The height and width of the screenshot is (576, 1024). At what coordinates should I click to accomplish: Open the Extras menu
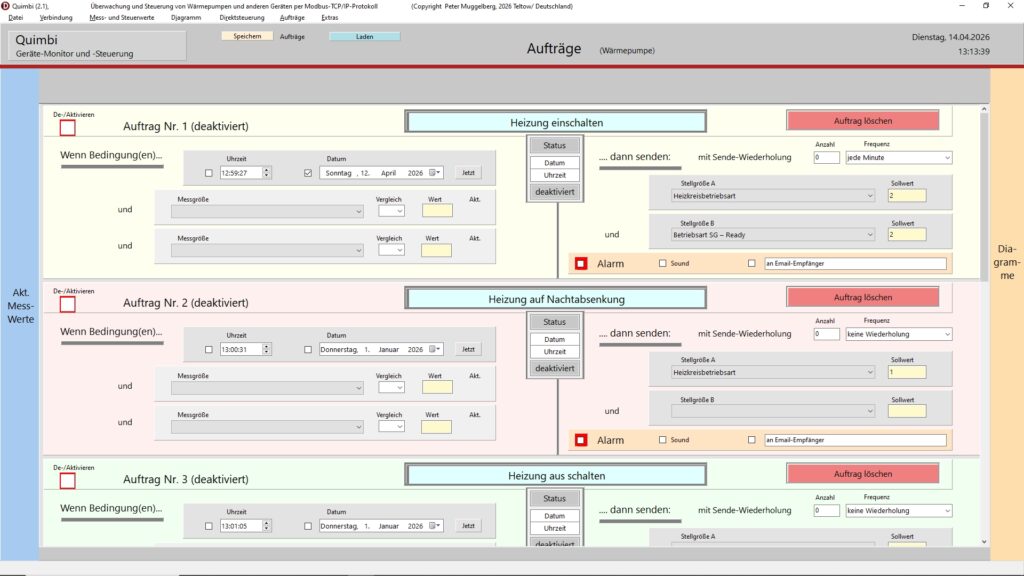click(x=330, y=18)
